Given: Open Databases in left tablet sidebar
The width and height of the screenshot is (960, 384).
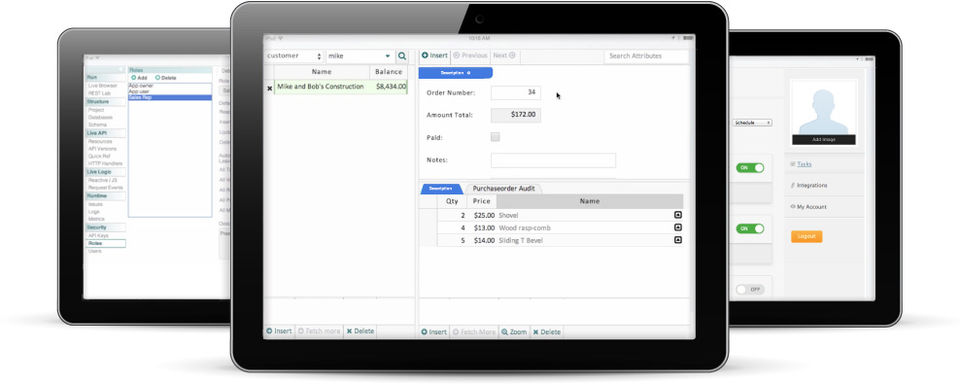Looking at the screenshot, I should pos(100,117).
